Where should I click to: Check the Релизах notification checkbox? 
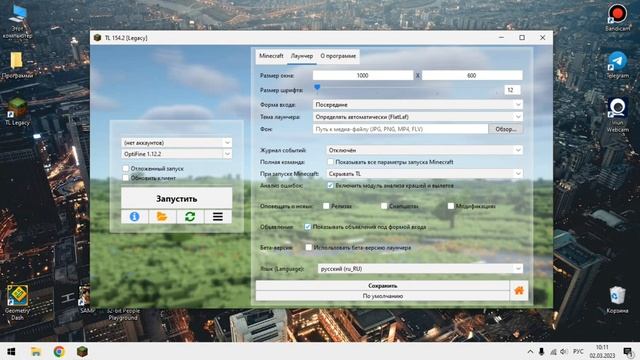[x=326, y=206]
